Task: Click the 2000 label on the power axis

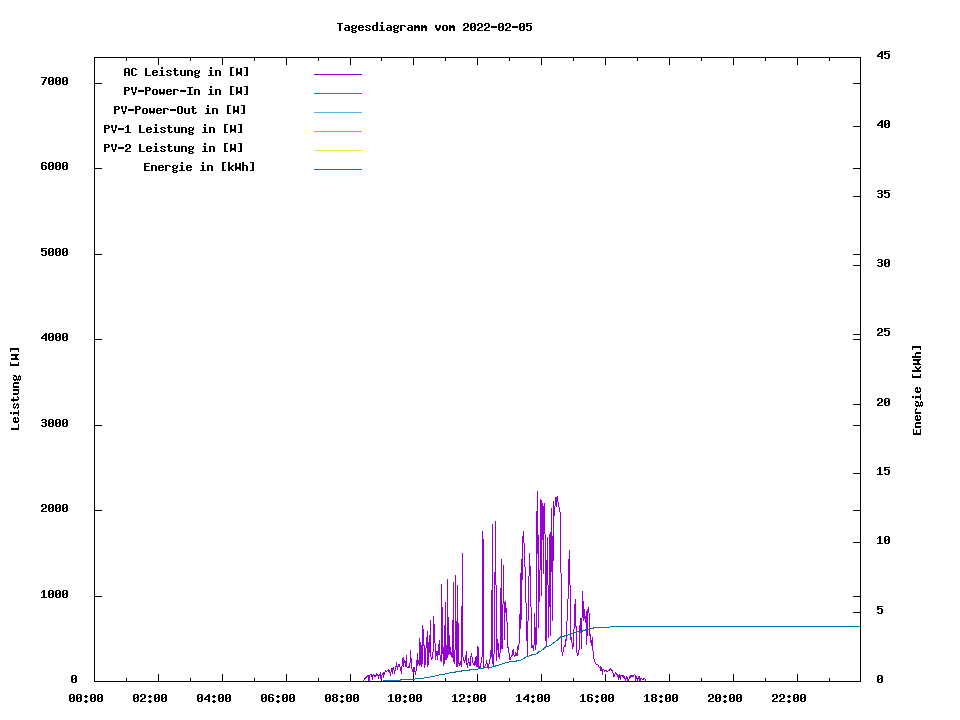Action: 54,509
